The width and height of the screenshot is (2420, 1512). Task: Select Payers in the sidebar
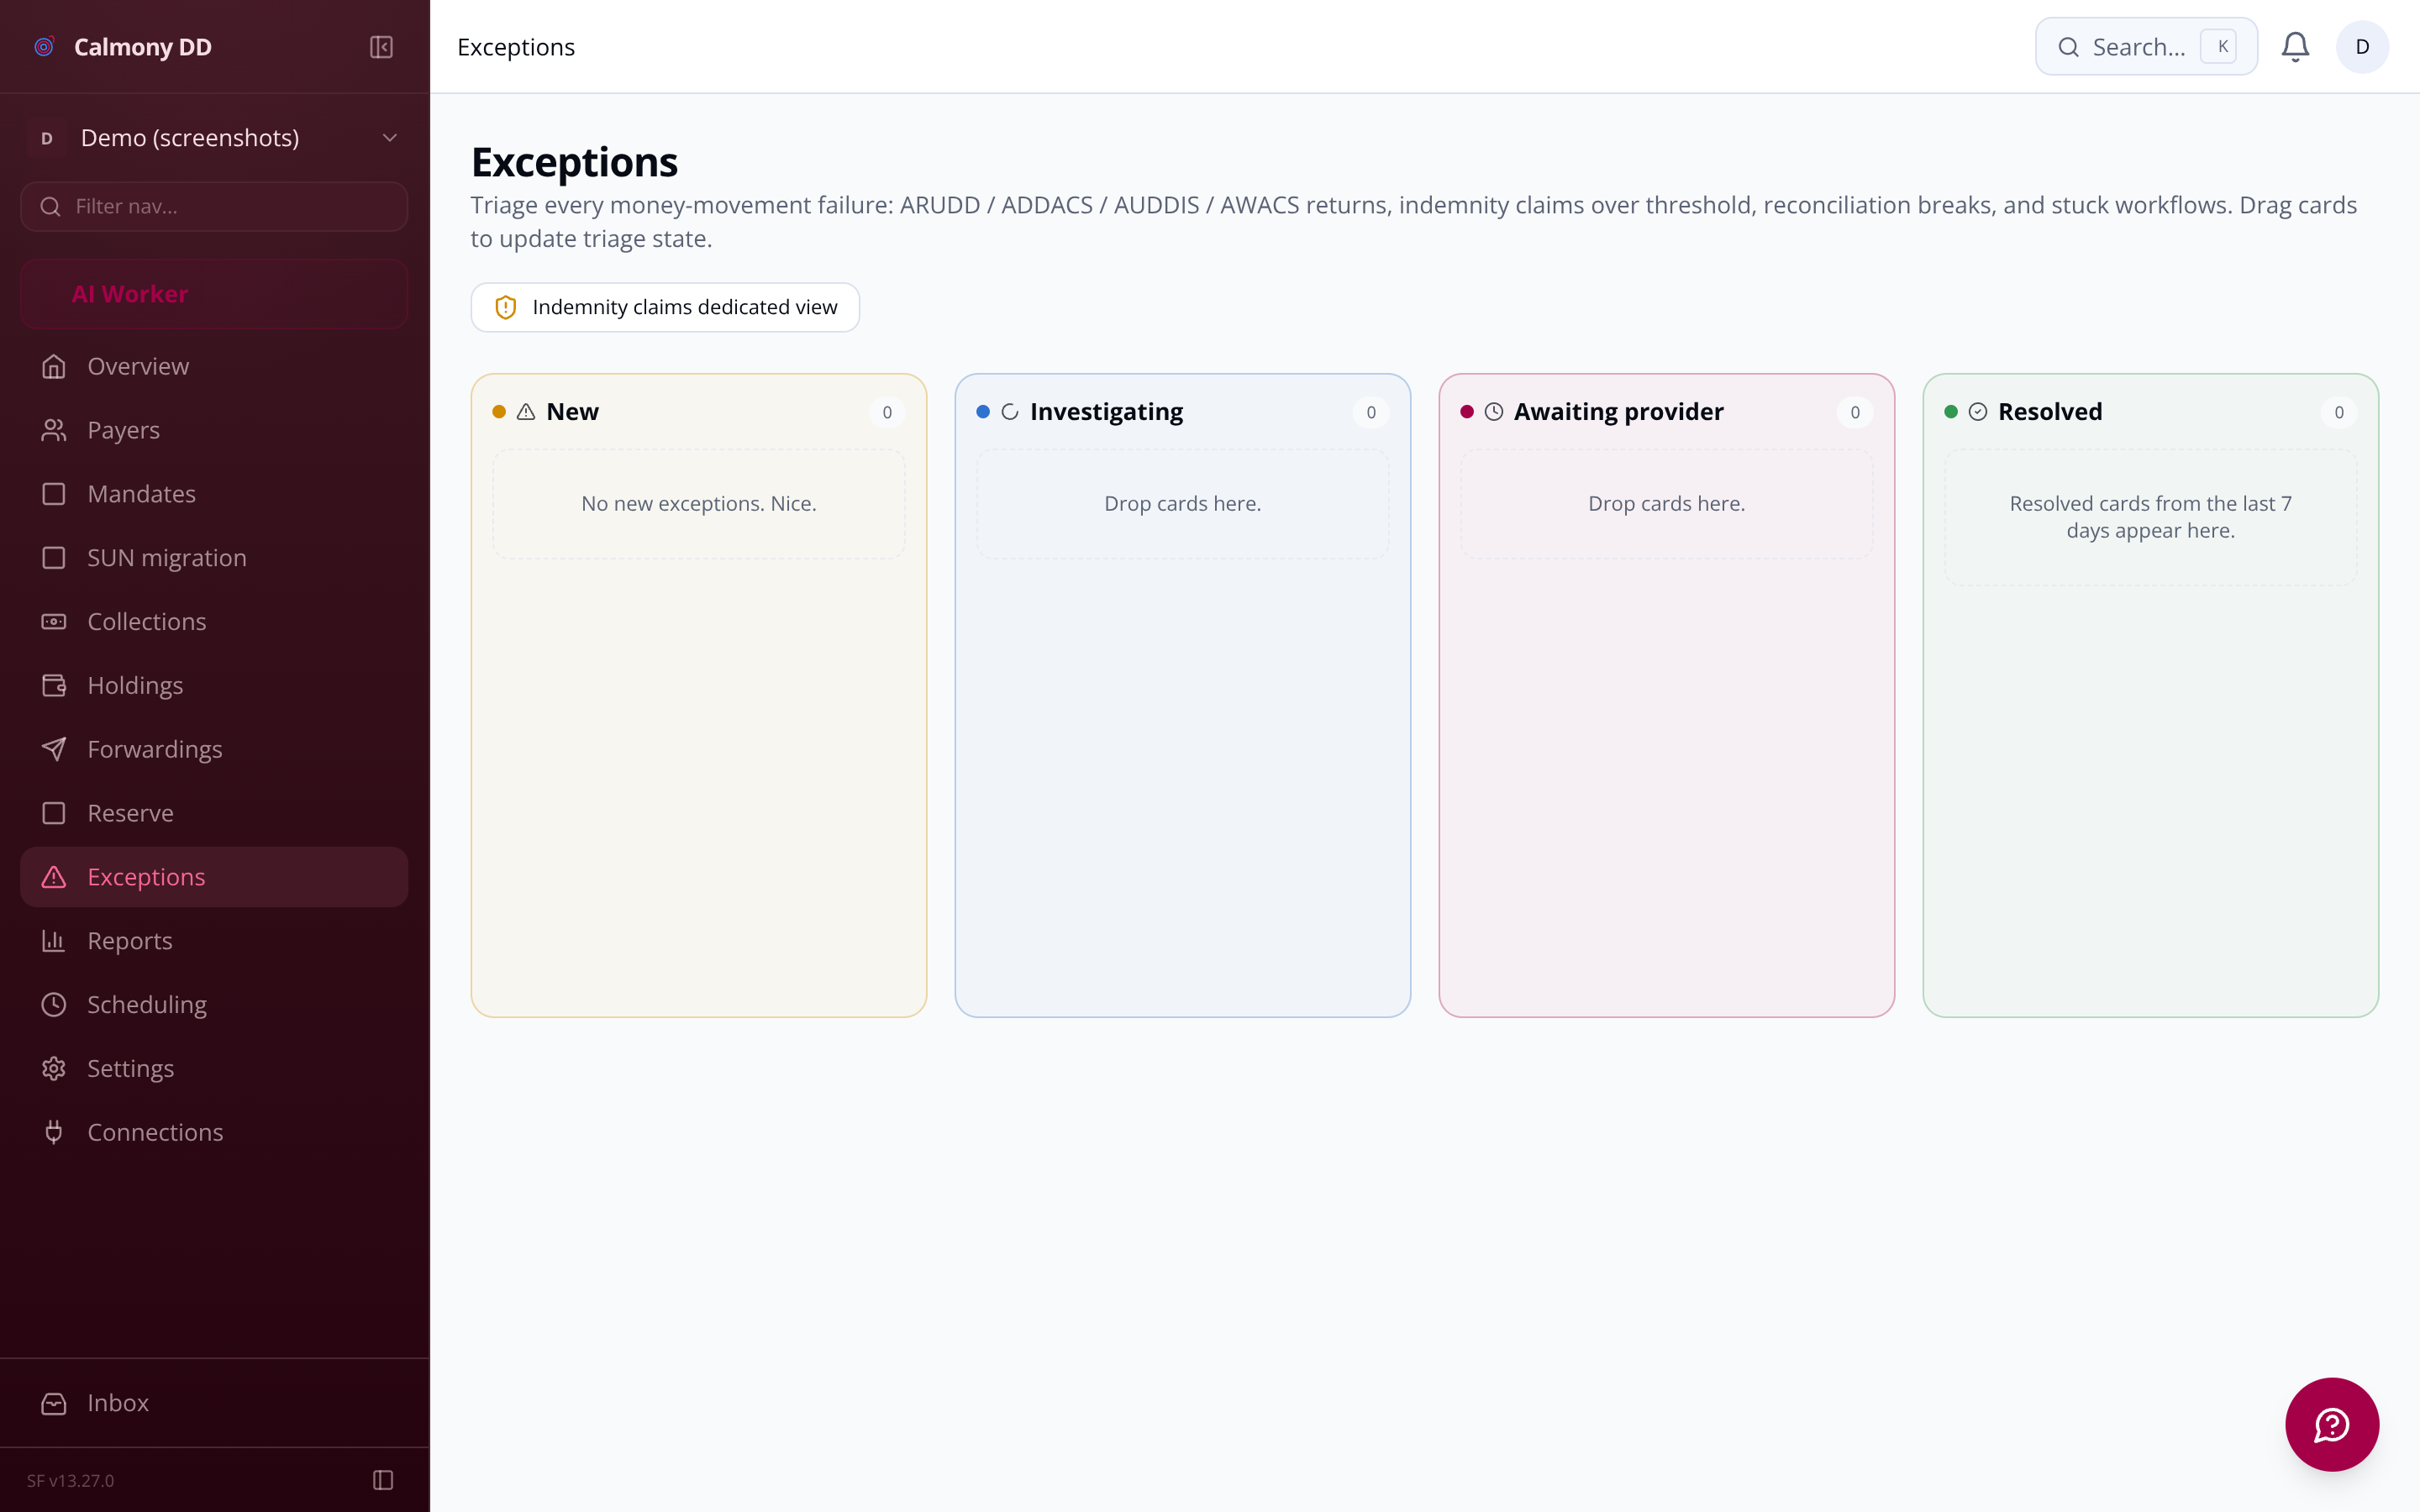(214, 431)
